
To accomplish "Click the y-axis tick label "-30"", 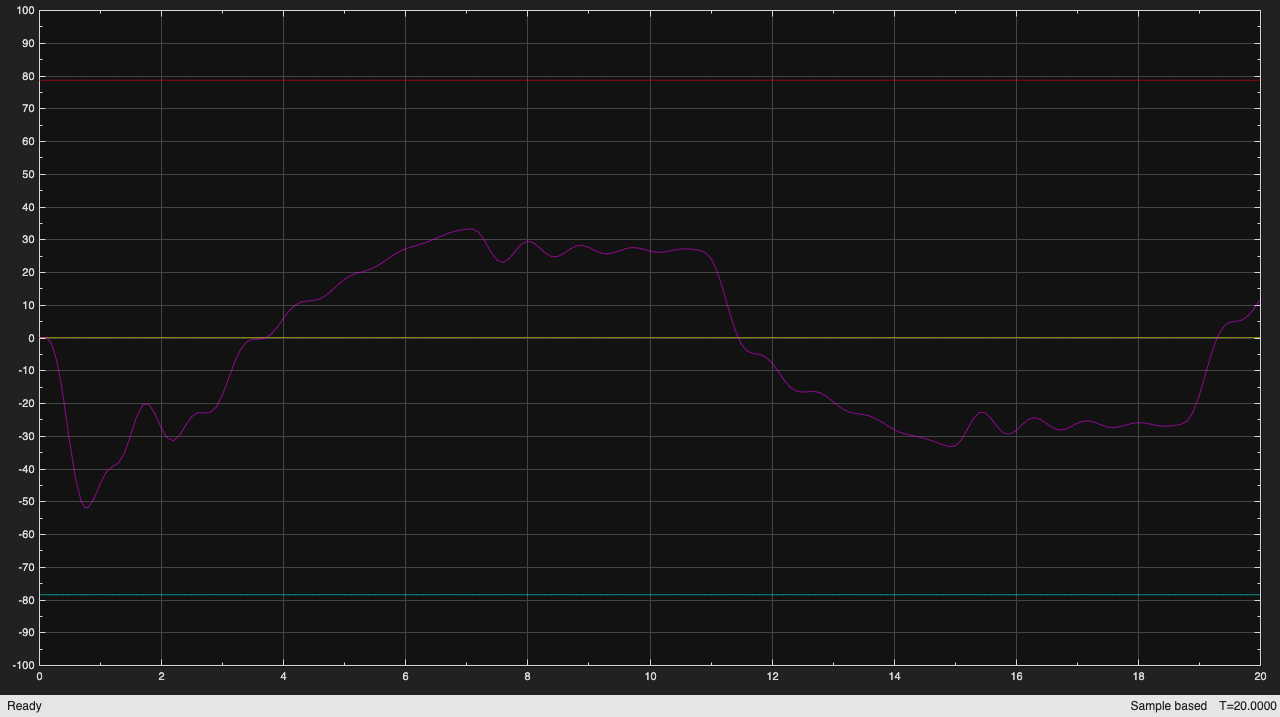I will tap(25, 436).
